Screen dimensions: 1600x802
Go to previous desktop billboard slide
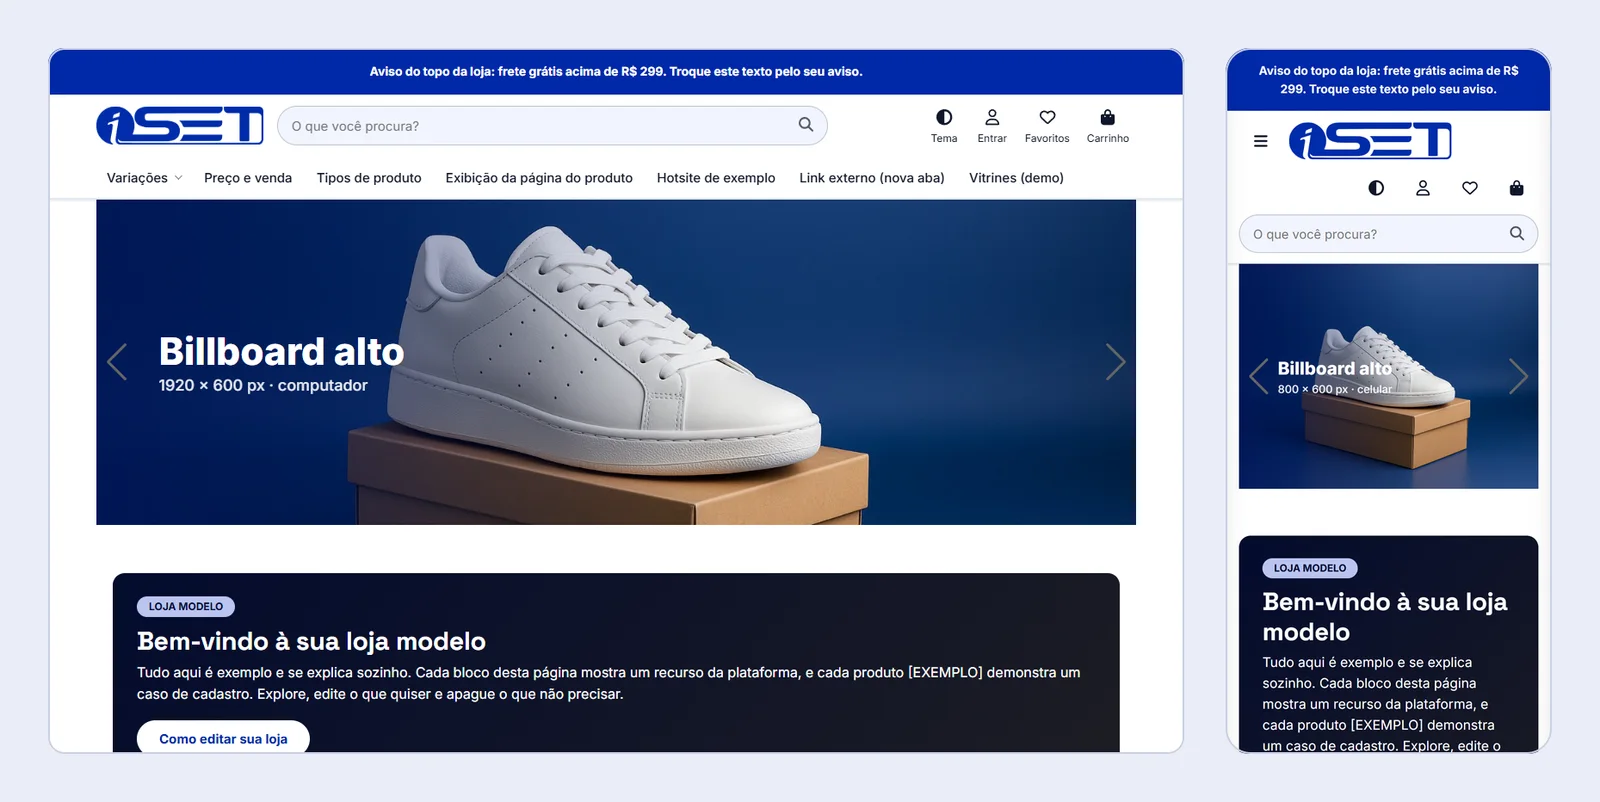pyautogui.click(x=117, y=362)
